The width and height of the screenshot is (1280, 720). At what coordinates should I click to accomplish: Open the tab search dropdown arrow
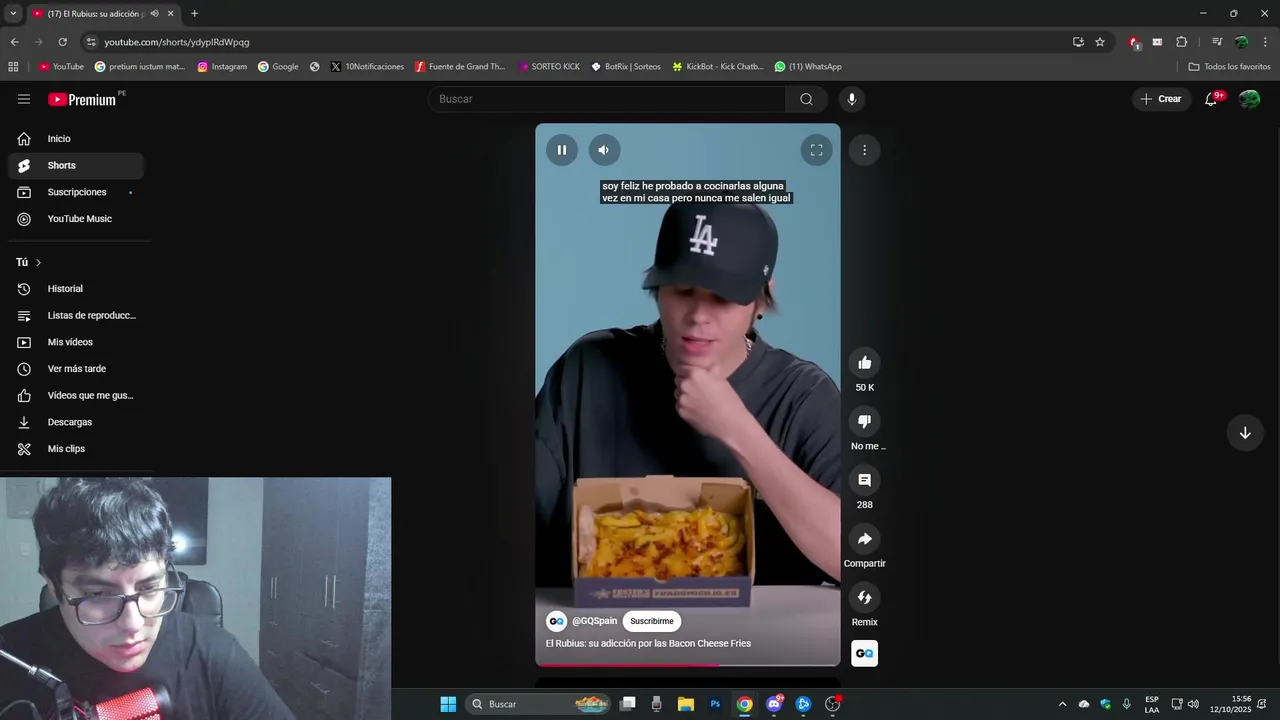tap(13, 14)
